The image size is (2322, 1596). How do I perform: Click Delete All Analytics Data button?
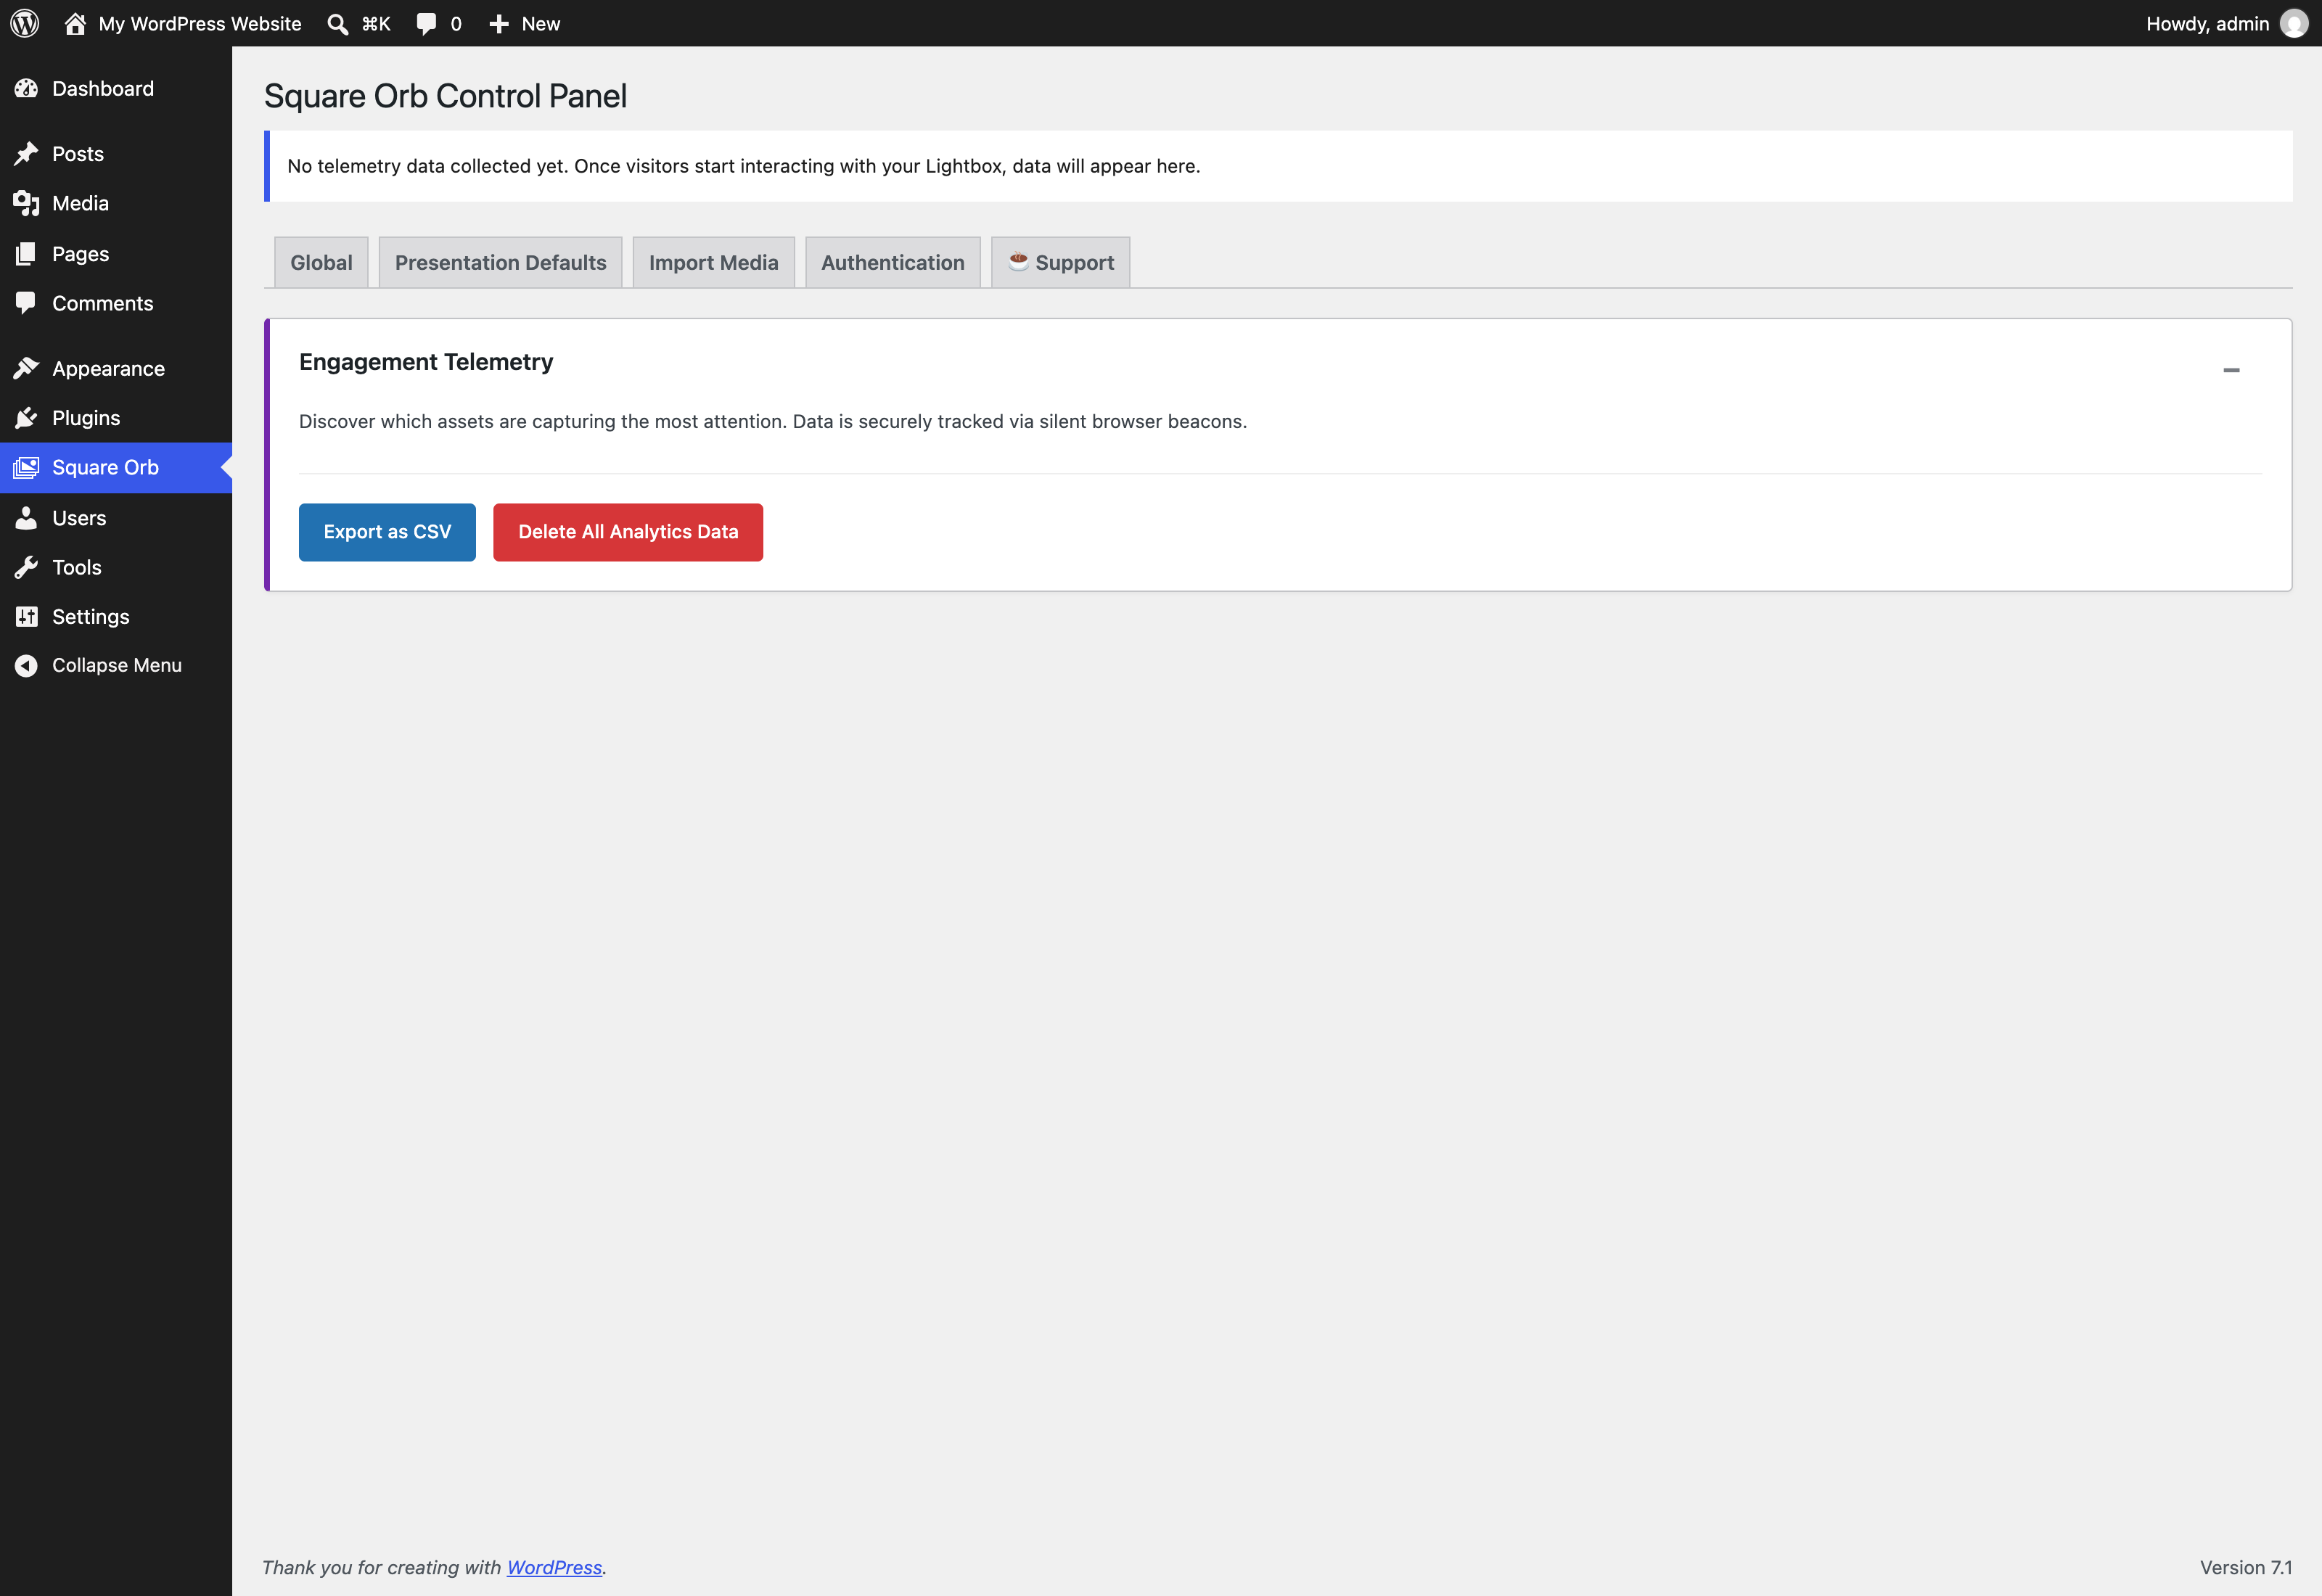coord(628,532)
